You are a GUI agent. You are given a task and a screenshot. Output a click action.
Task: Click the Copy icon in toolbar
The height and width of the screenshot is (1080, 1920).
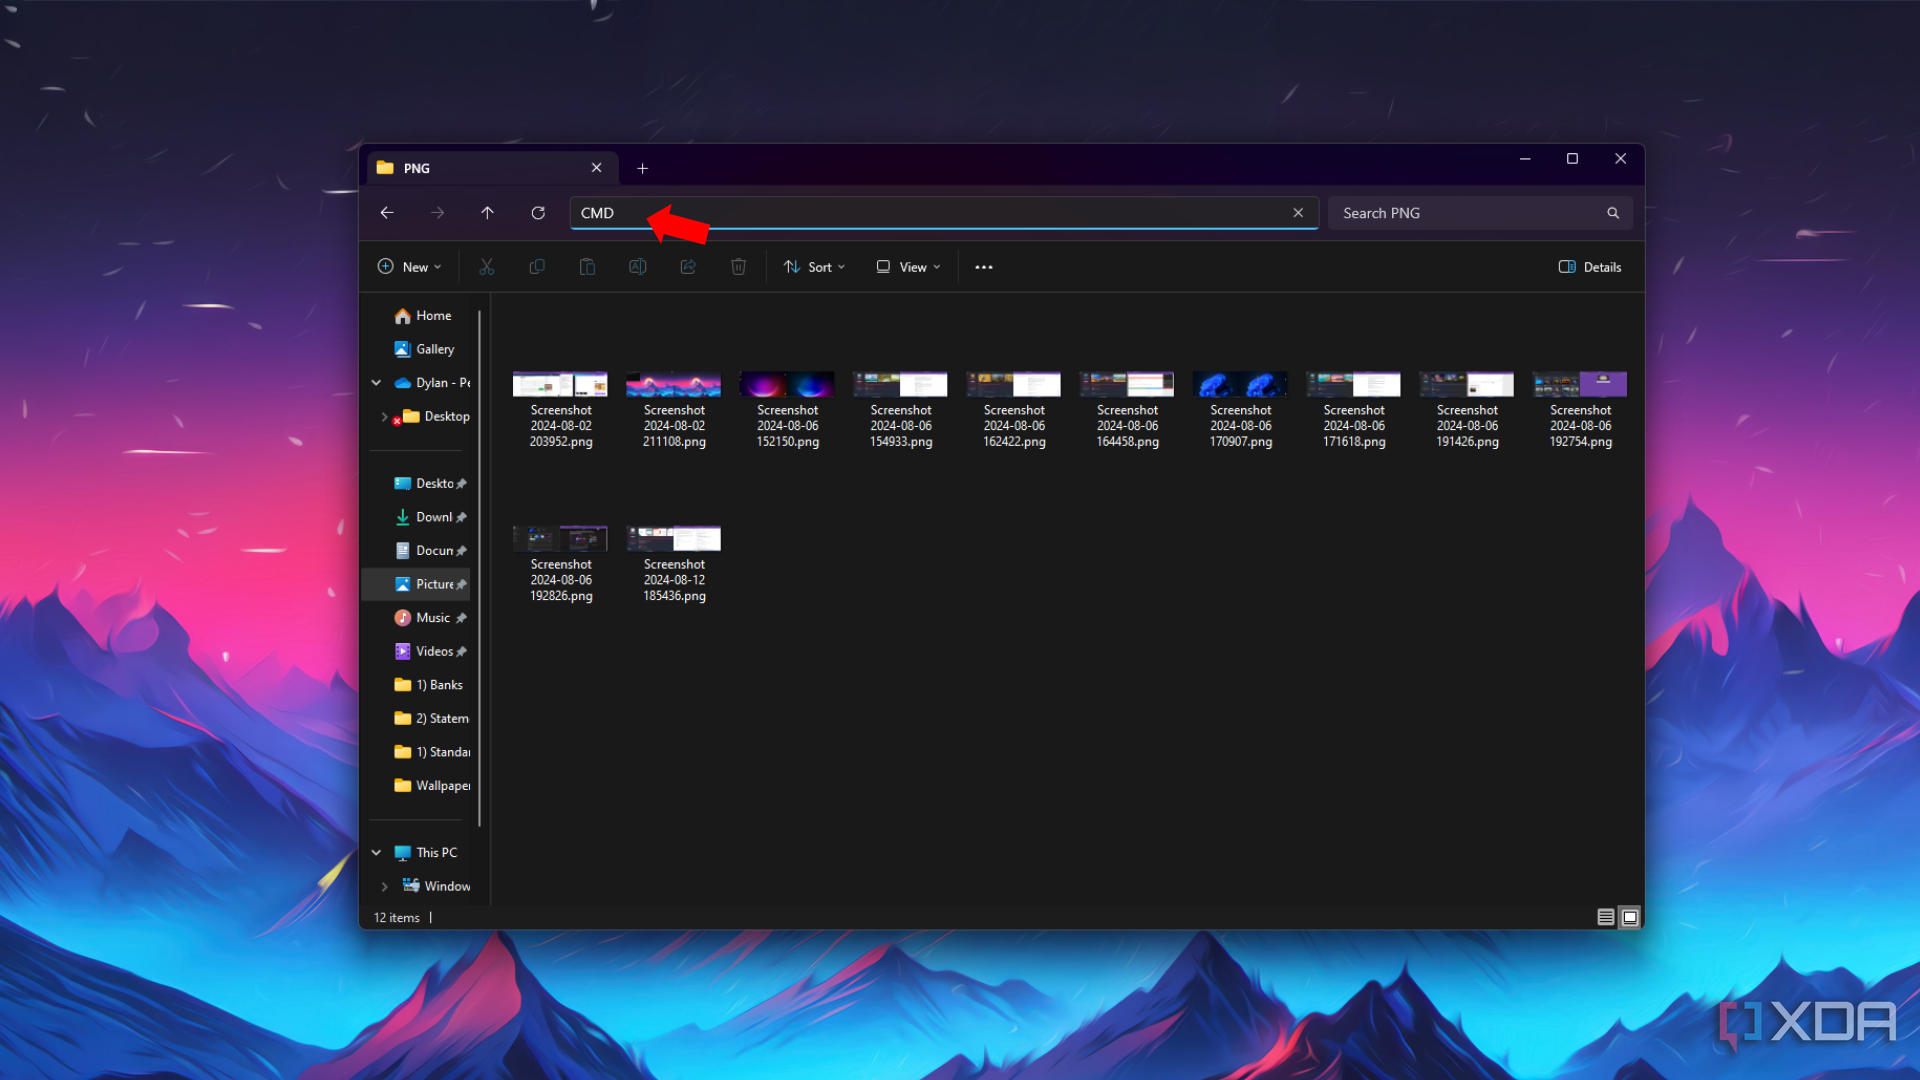click(x=535, y=266)
